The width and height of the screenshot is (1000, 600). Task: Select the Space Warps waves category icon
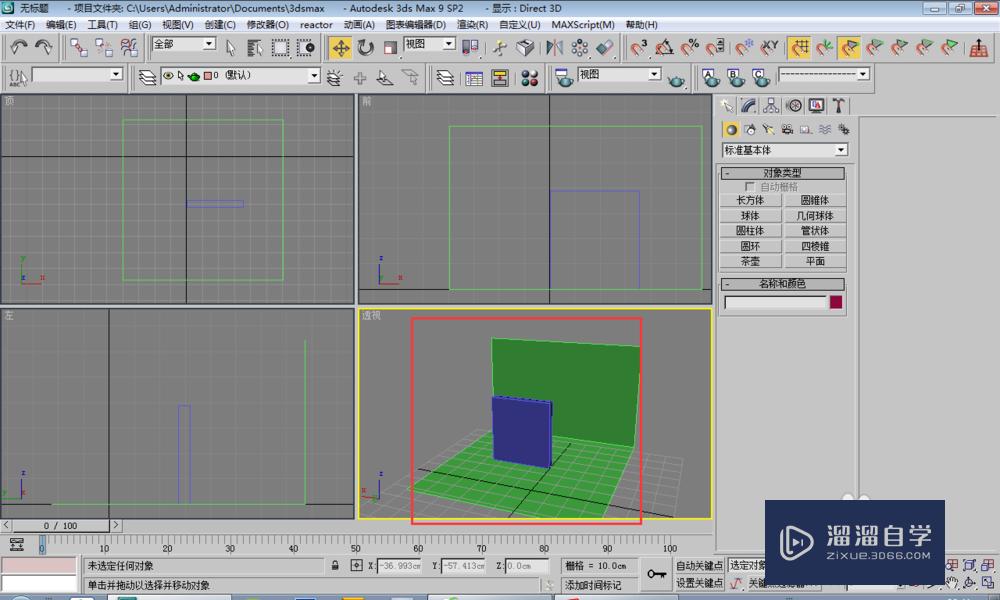(x=825, y=130)
